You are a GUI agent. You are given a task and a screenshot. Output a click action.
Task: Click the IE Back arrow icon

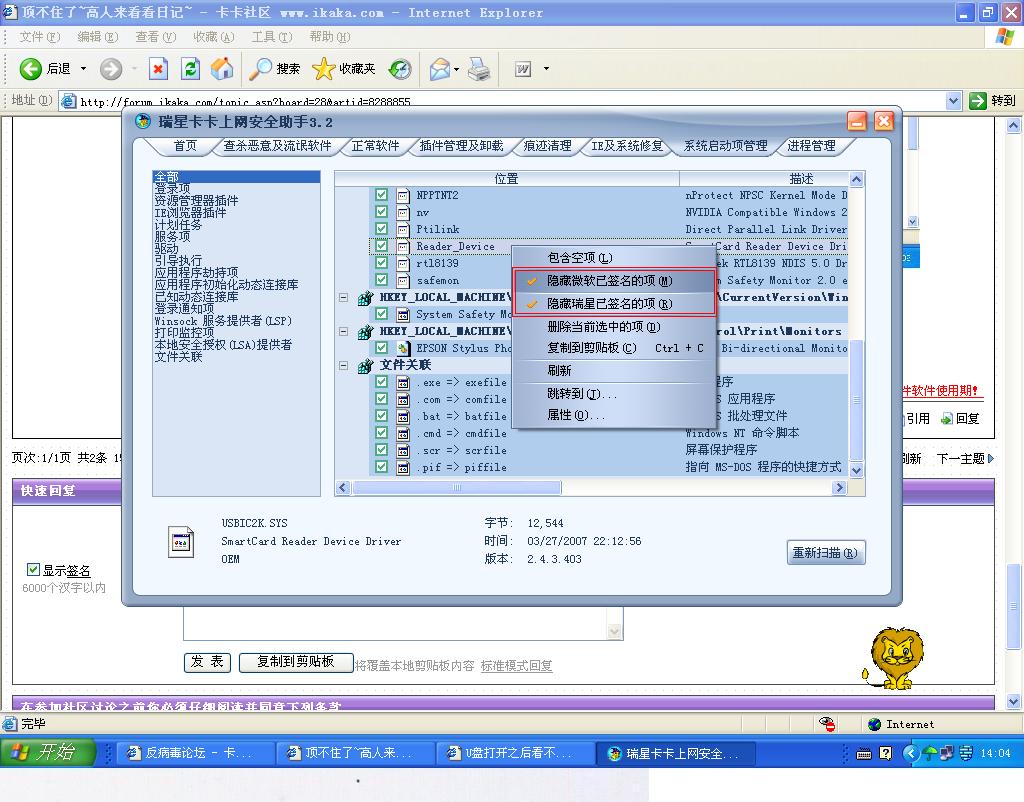(x=30, y=69)
